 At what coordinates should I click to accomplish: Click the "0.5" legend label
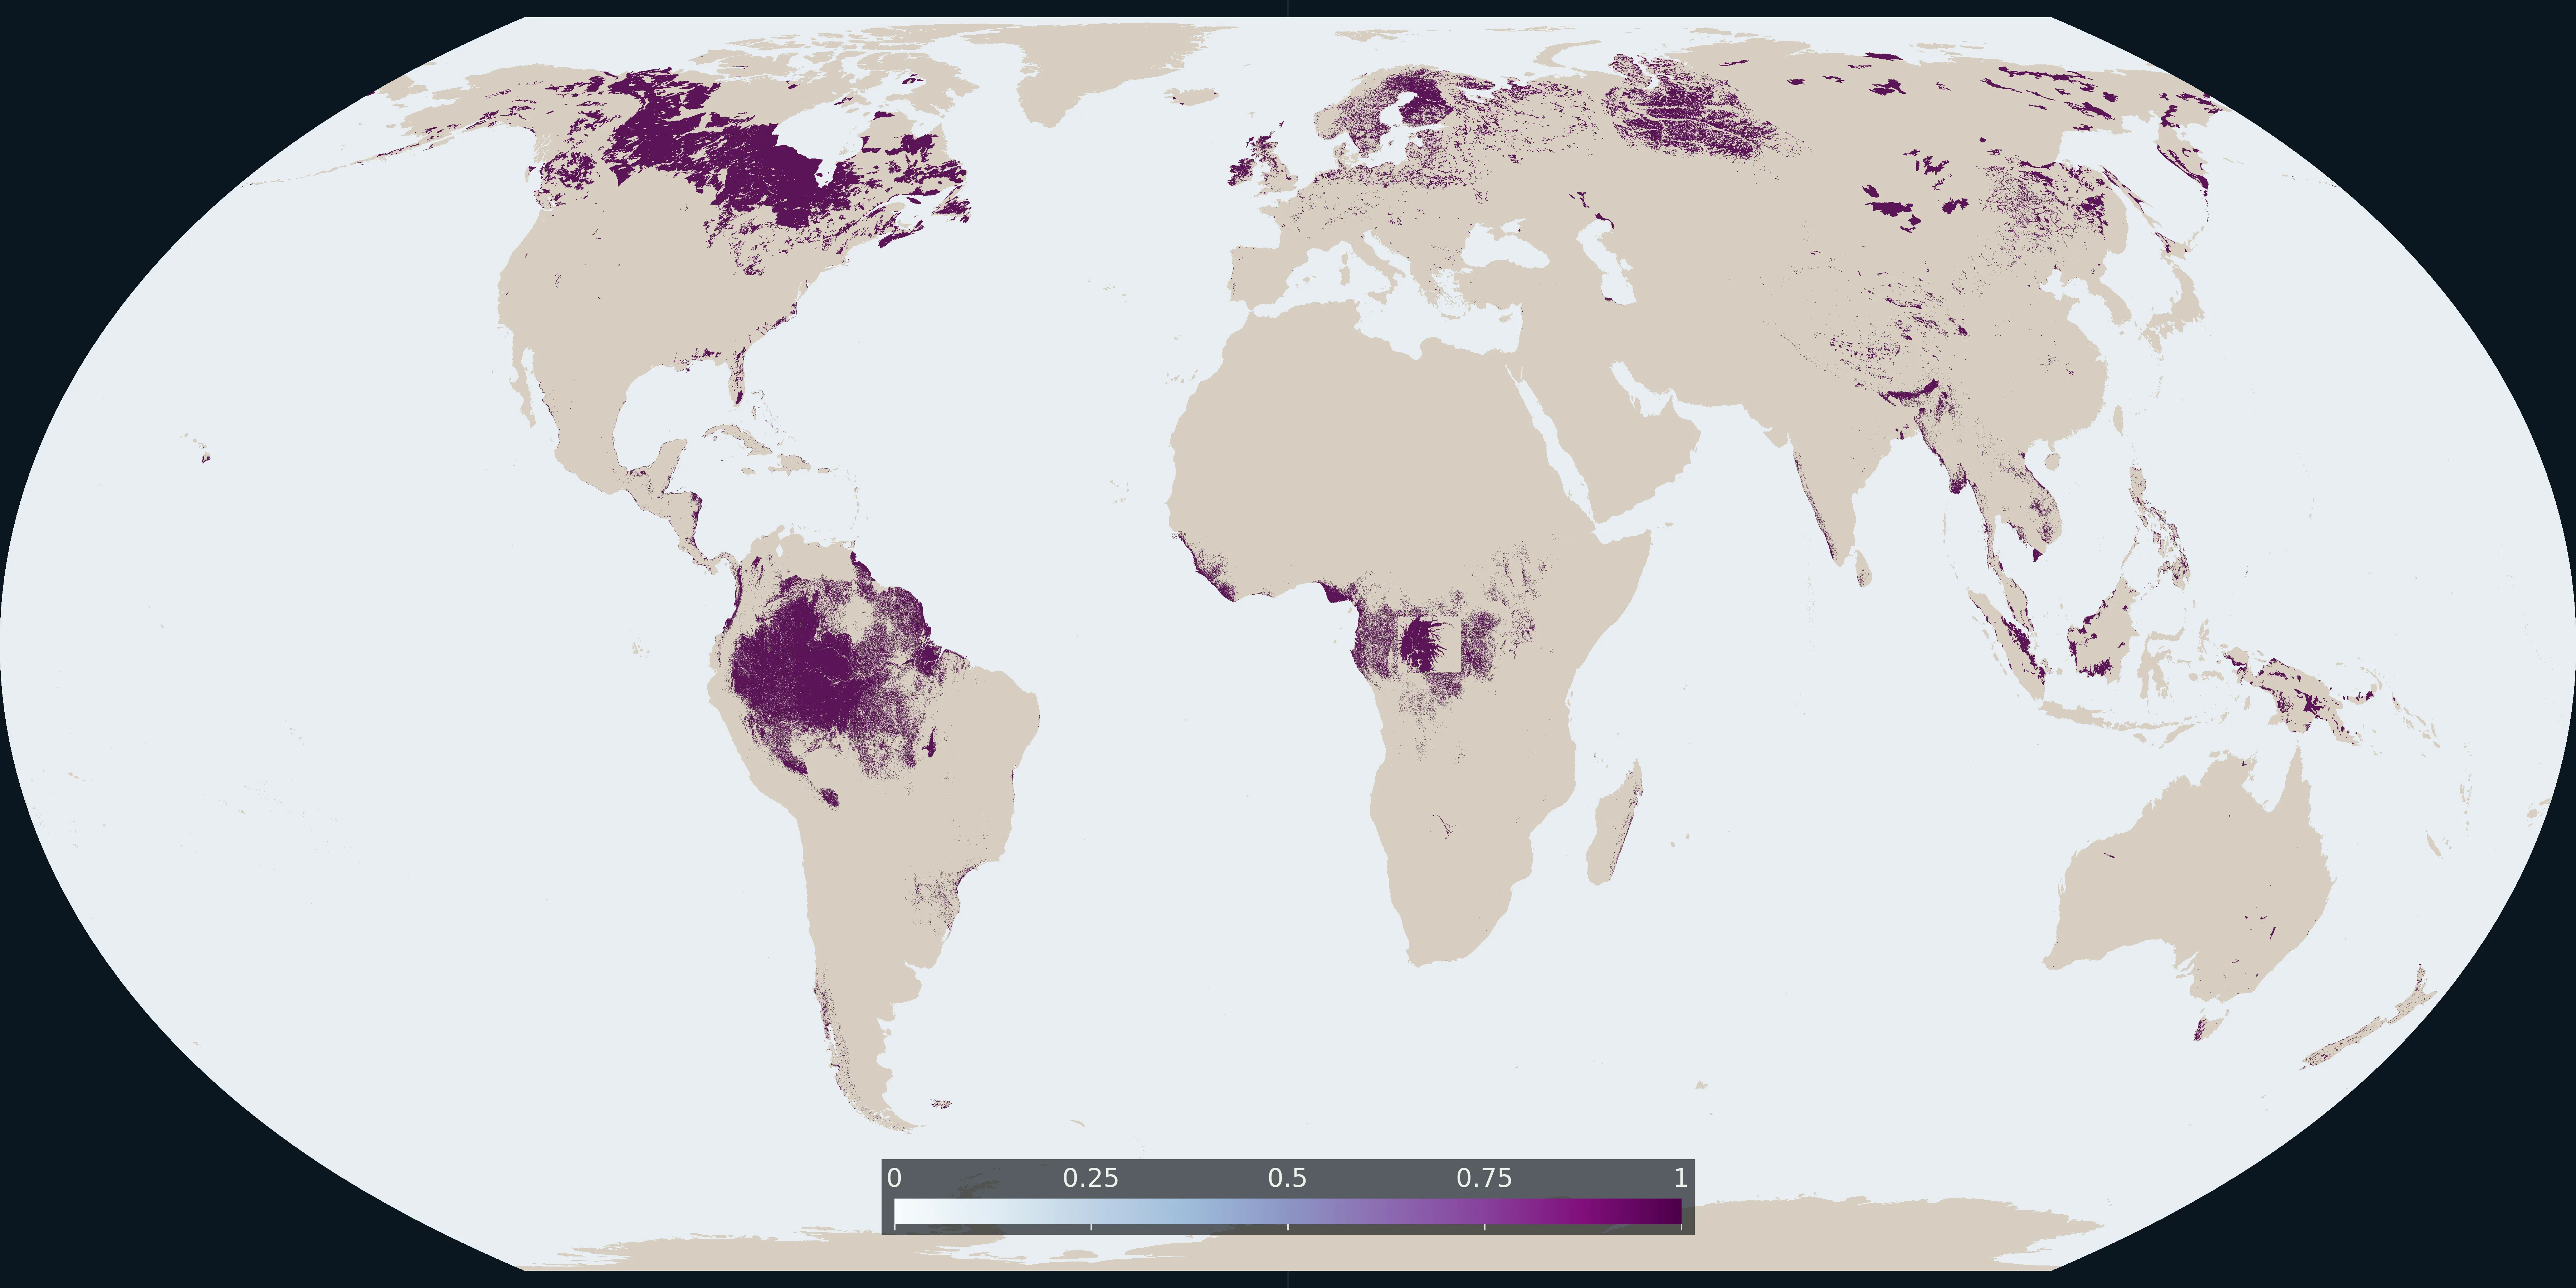pos(1287,1178)
